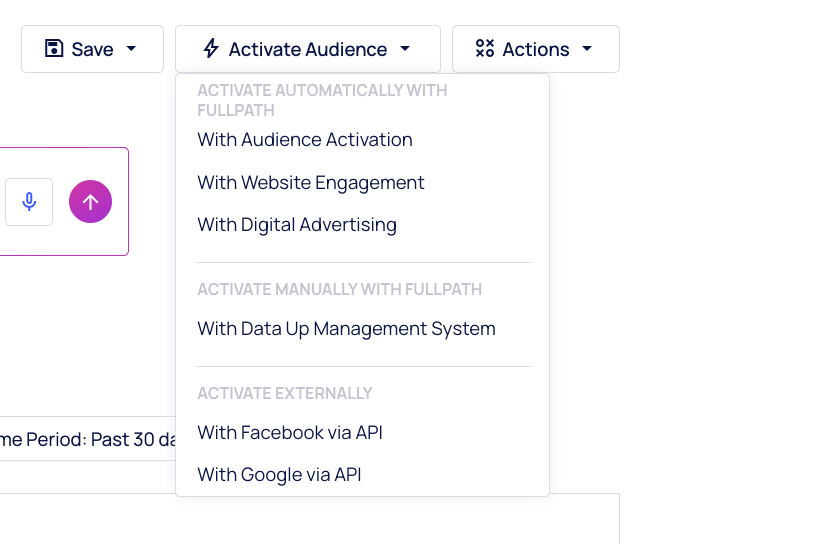Viewport: 830px width, 544px height.
Task: Click the Activate Externally section header
Action: click(x=285, y=393)
